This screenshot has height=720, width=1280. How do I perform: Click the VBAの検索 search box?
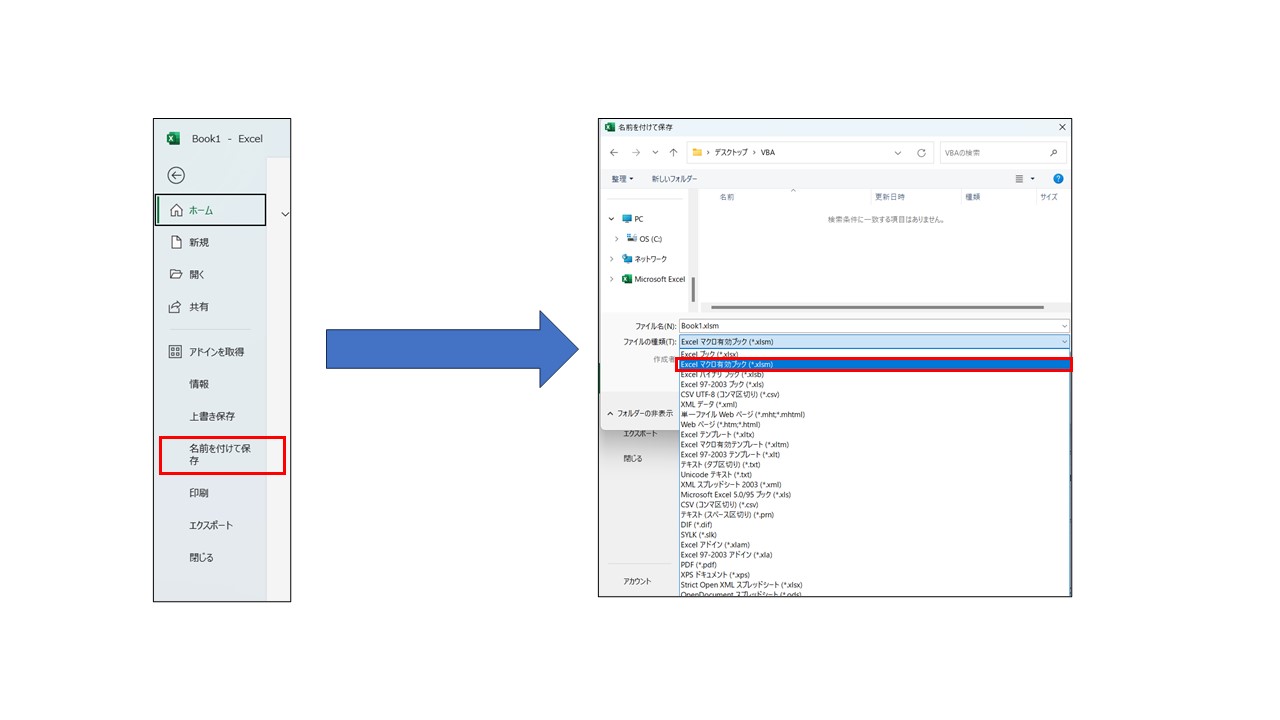[1003, 153]
